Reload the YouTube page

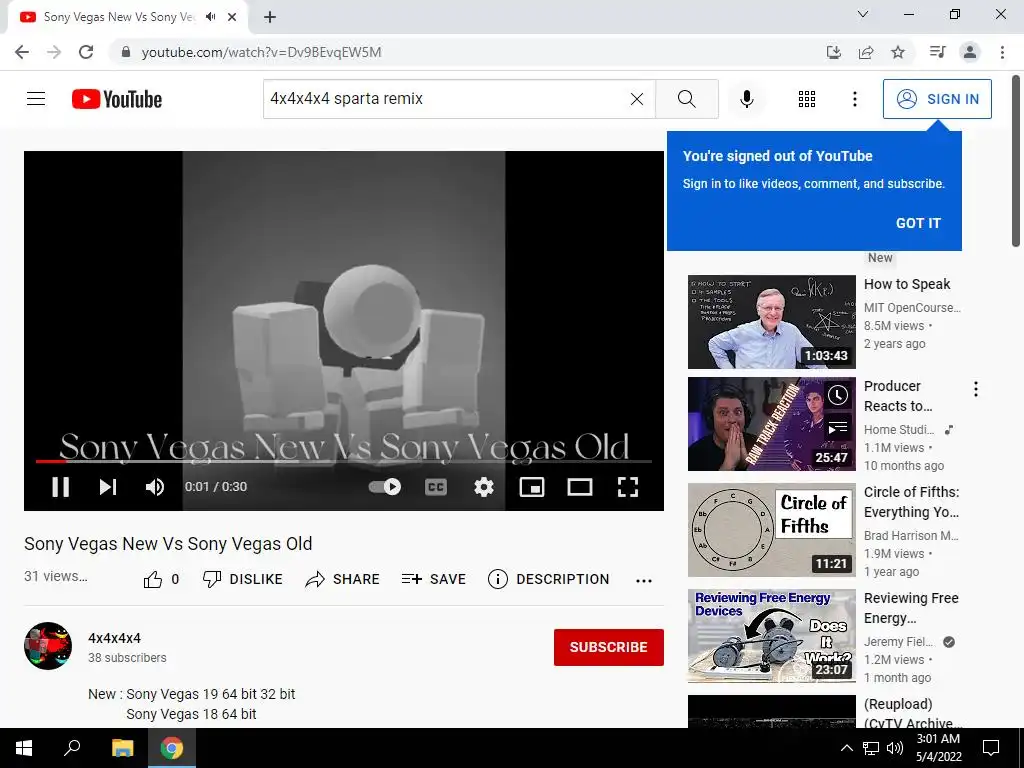[x=86, y=52]
